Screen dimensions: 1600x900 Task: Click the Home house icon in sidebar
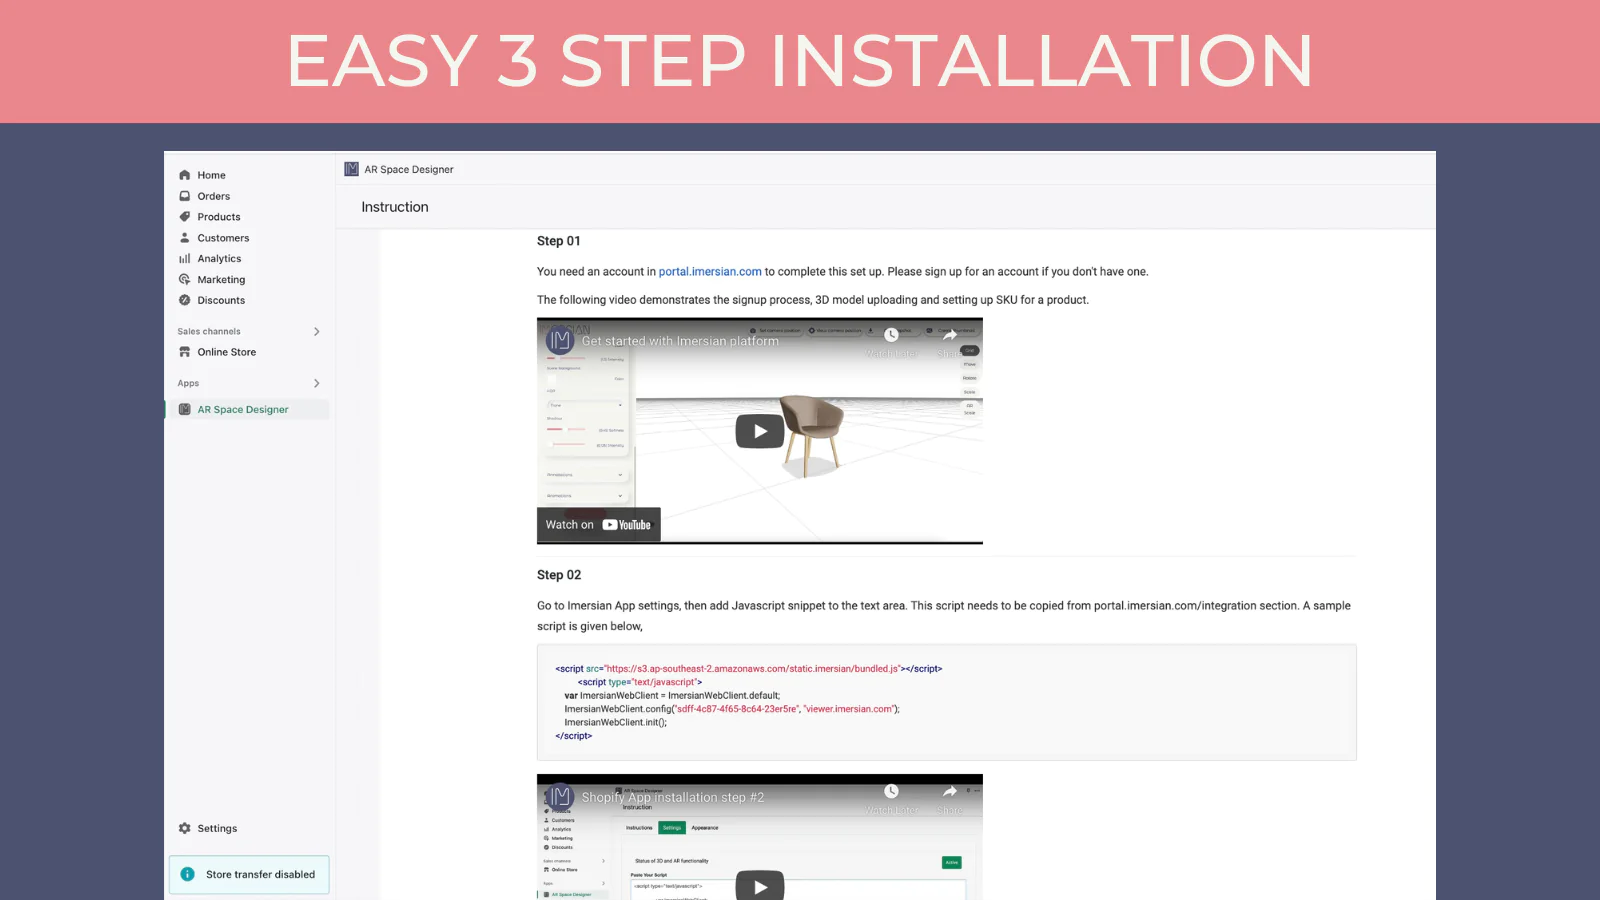coord(185,175)
